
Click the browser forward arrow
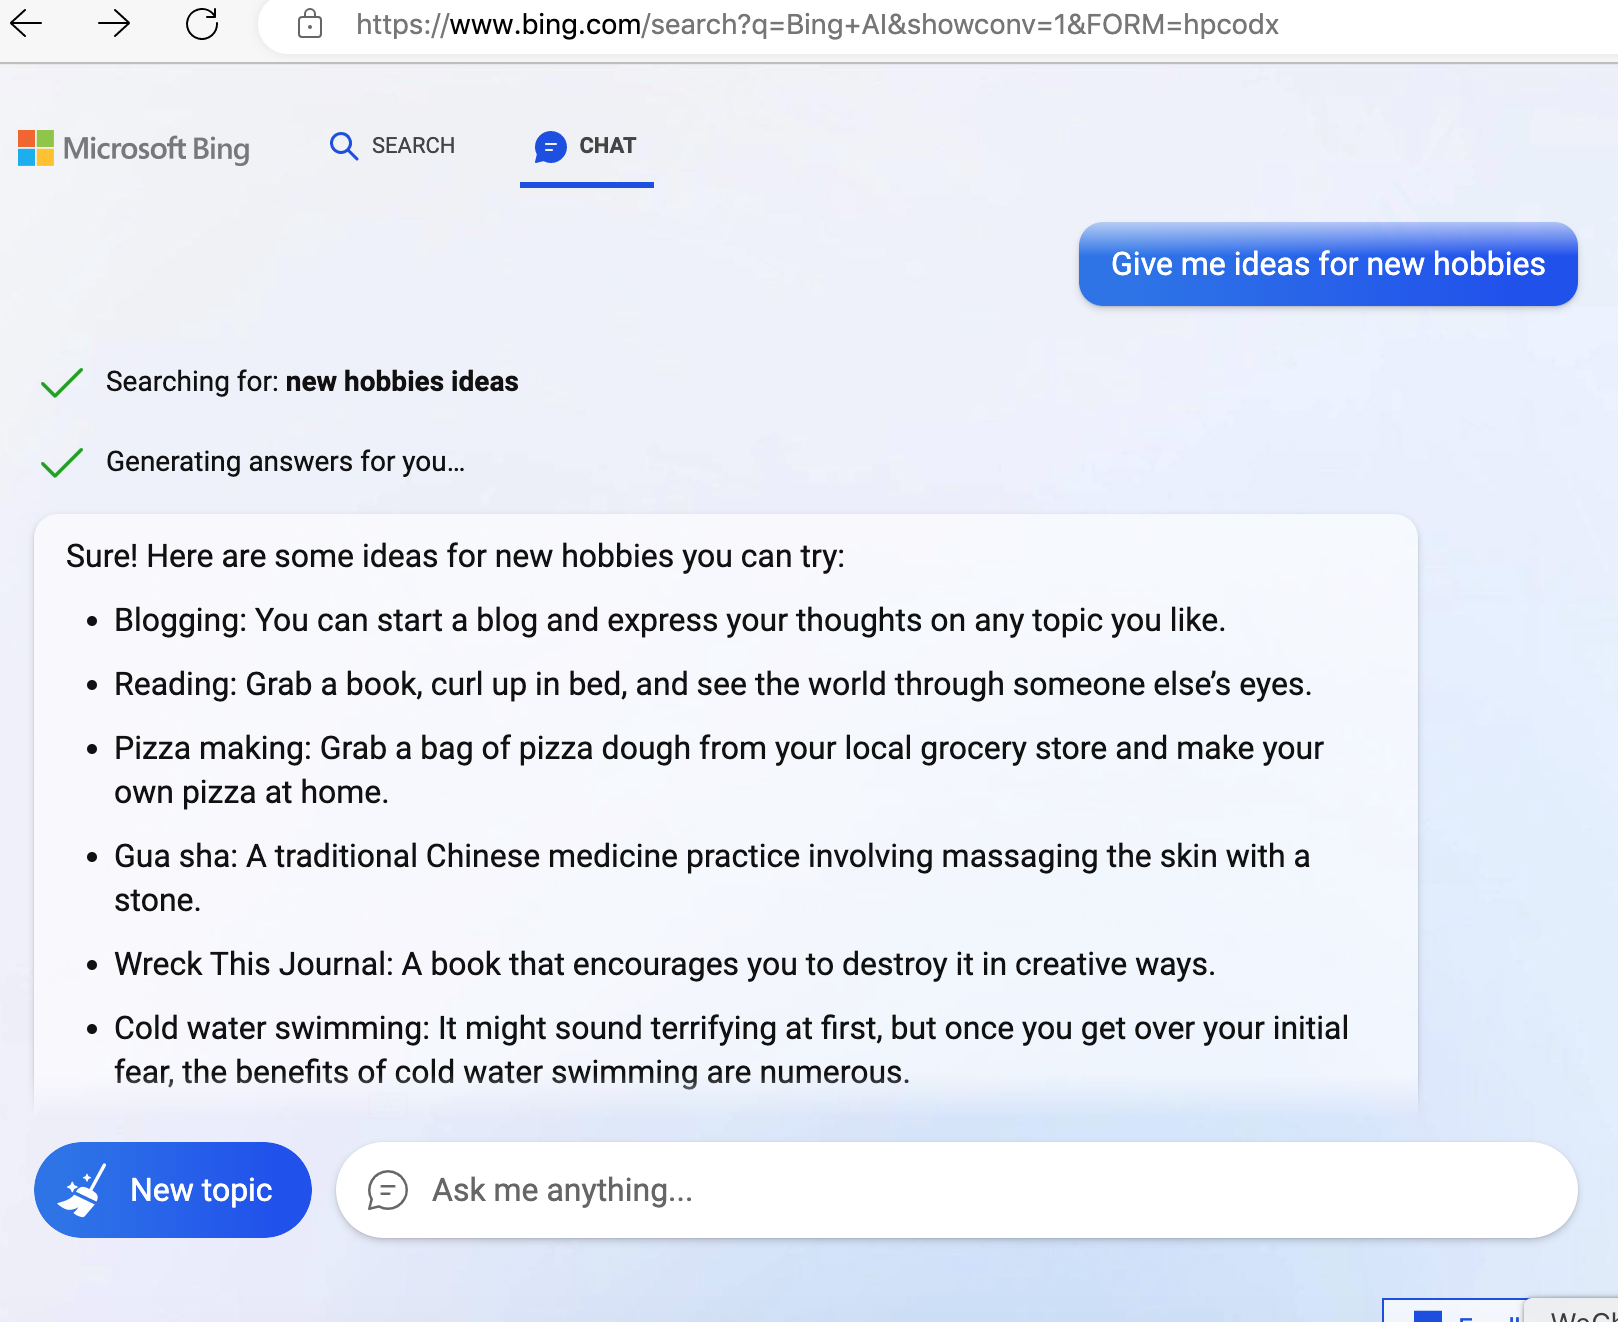(114, 23)
